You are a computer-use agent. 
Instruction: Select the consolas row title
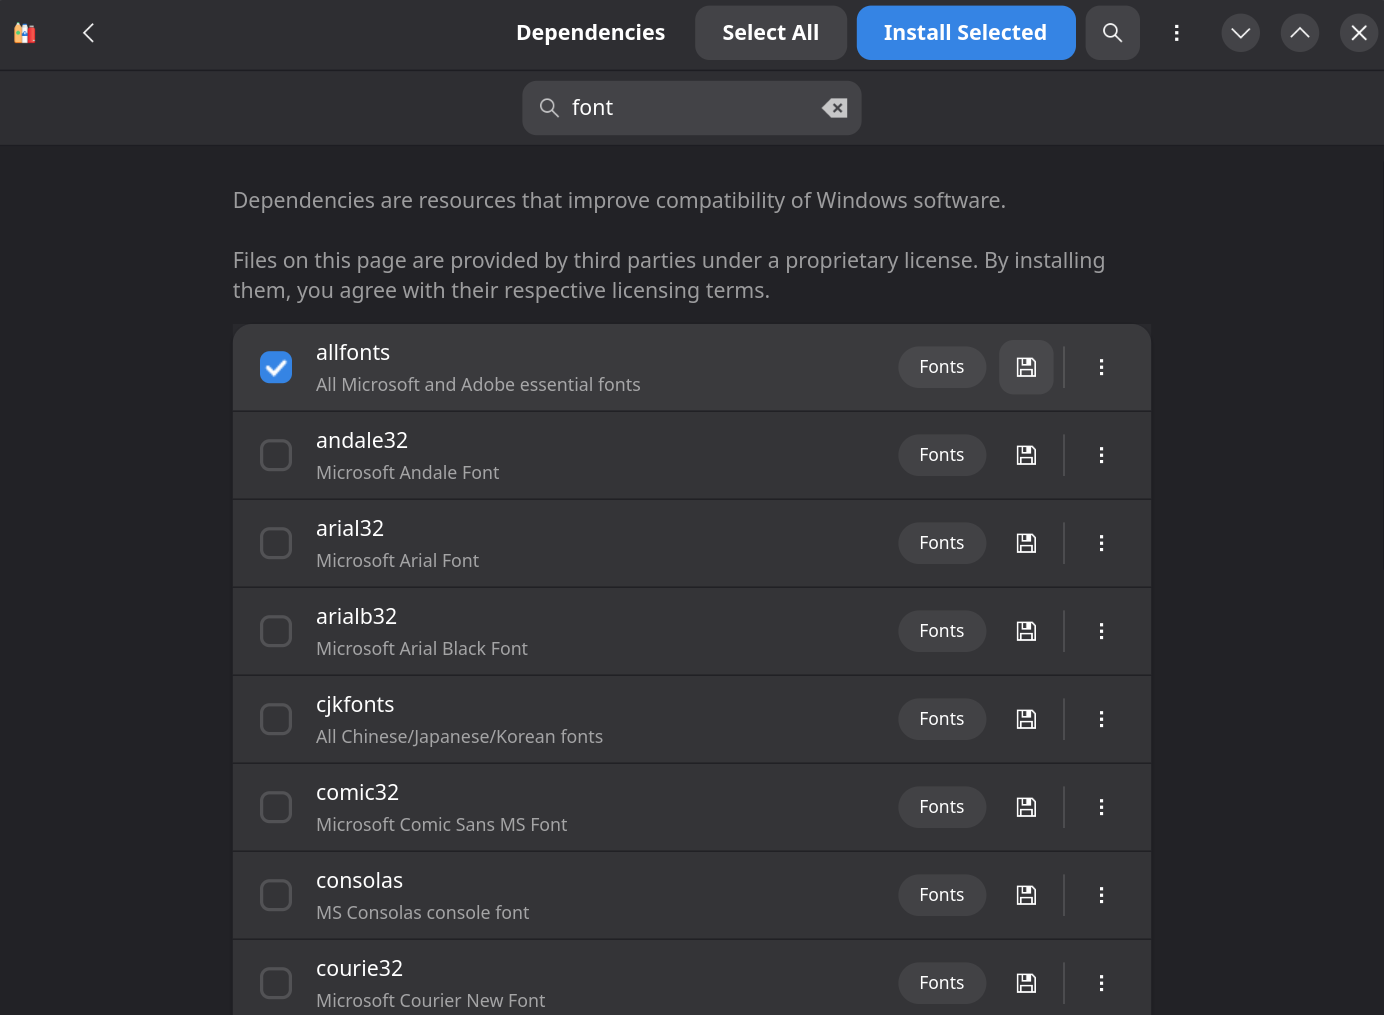pos(360,881)
